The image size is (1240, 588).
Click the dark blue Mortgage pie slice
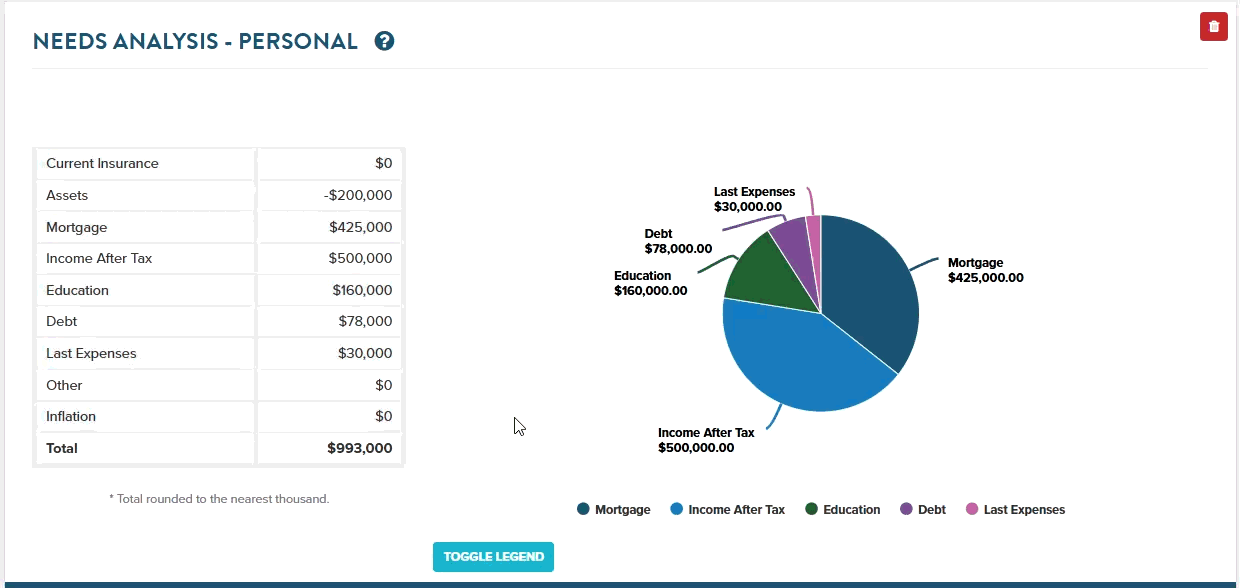(870, 290)
